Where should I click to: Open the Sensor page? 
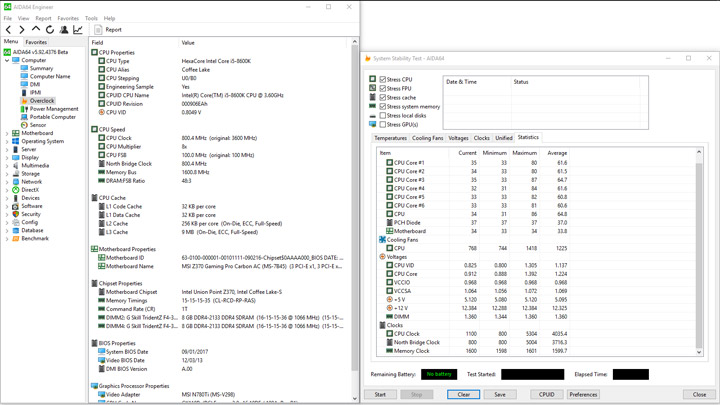(38, 125)
